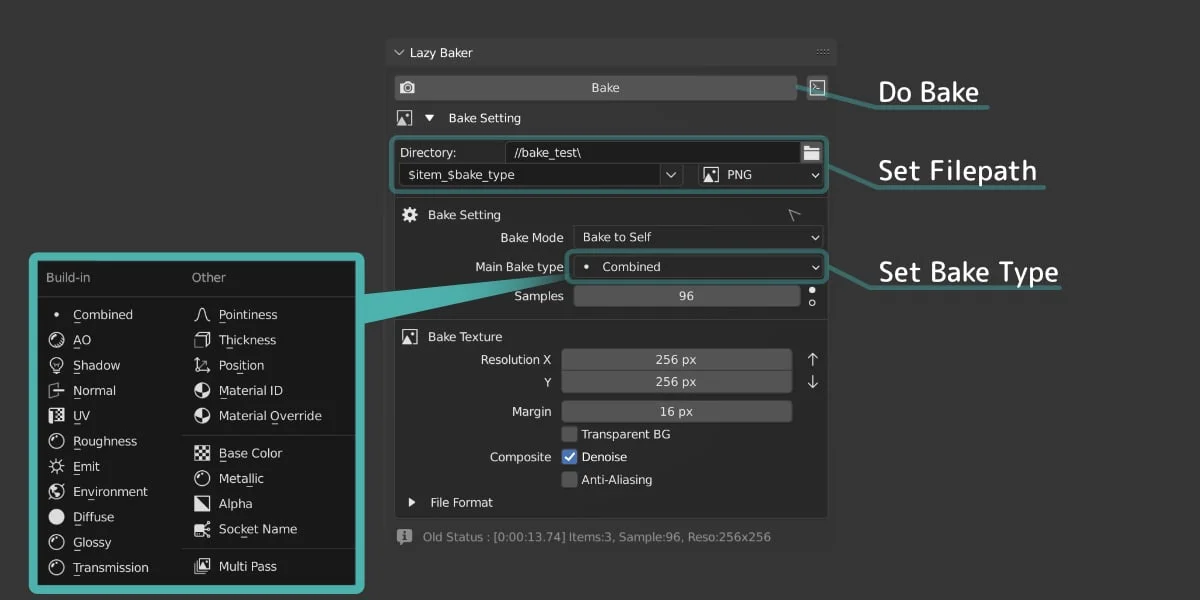Click the gear icon beside Bake Setting
This screenshot has height=600, width=1200.
[x=409, y=215]
